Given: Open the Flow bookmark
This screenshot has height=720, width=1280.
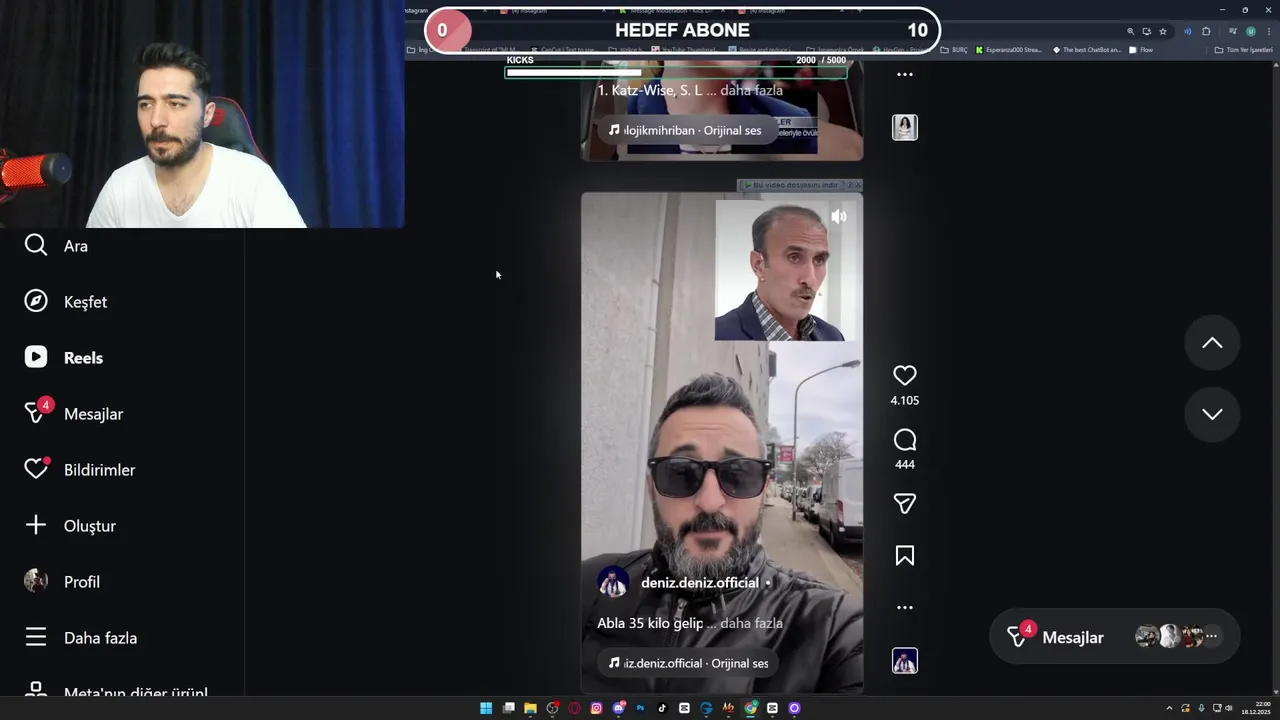Looking at the screenshot, I should 1141,50.
